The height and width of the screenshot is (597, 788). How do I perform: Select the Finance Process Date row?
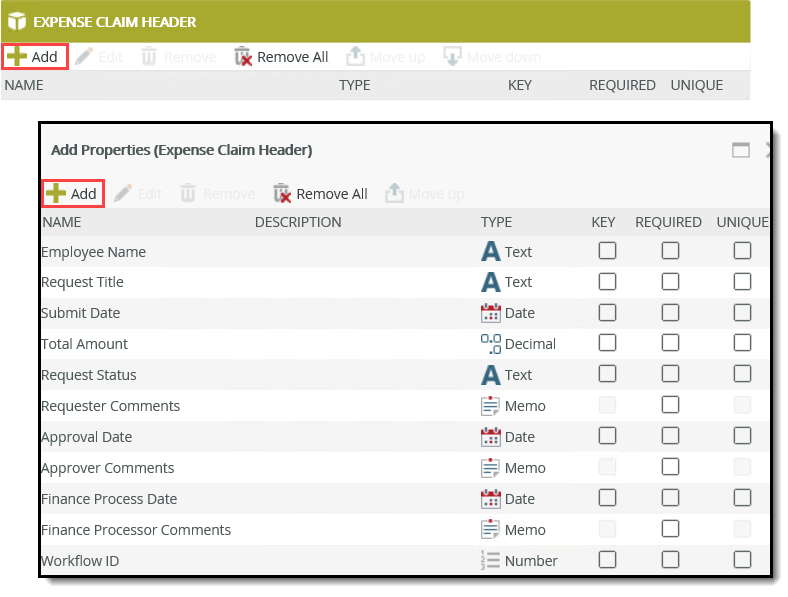click(405, 499)
